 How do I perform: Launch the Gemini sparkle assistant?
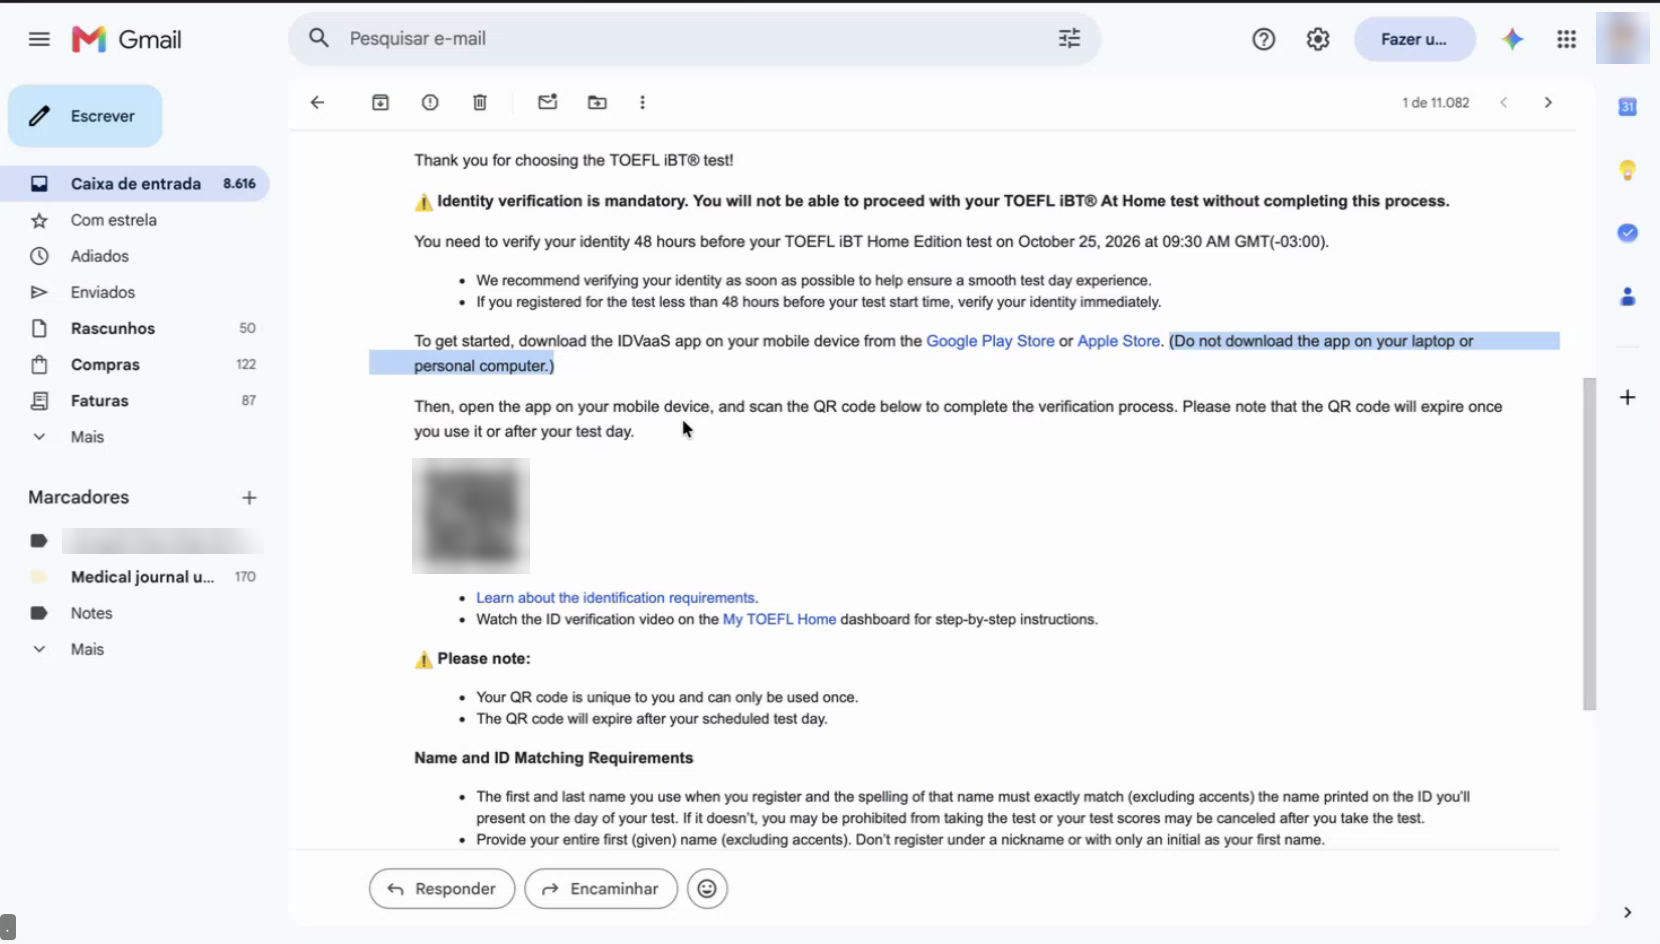(x=1512, y=39)
